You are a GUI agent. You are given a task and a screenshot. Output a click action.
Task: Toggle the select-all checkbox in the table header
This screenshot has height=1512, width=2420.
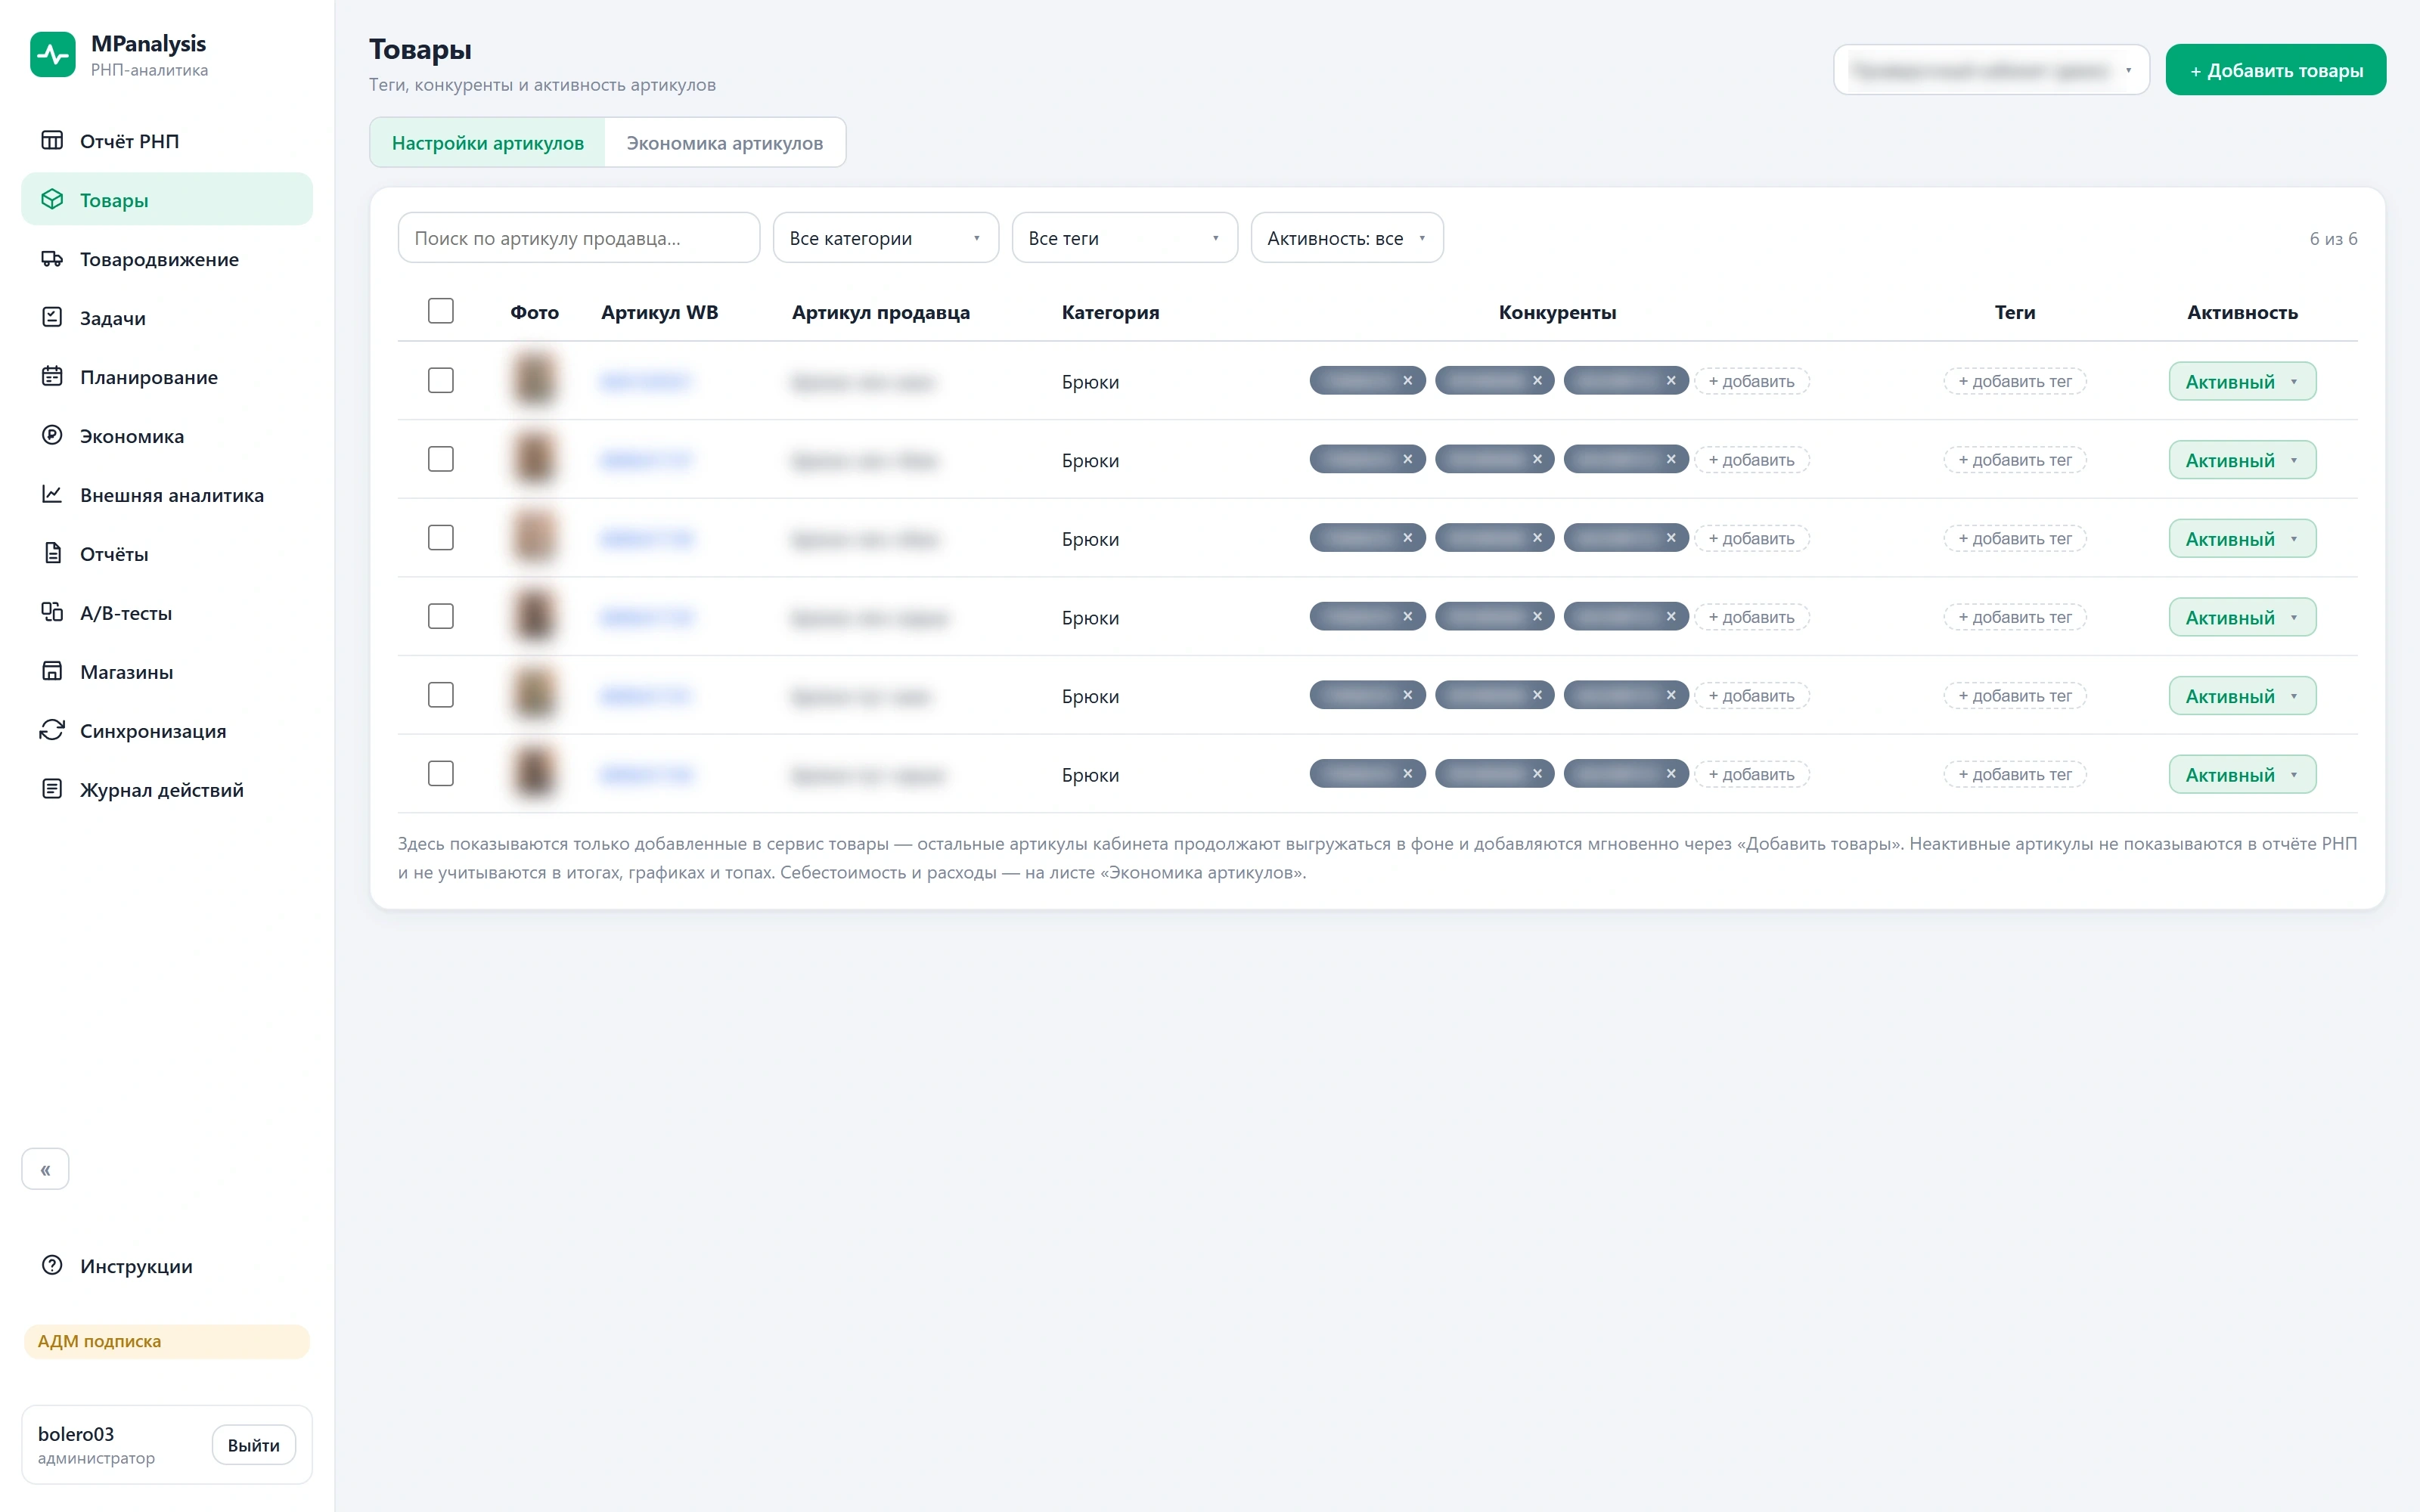coord(441,311)
